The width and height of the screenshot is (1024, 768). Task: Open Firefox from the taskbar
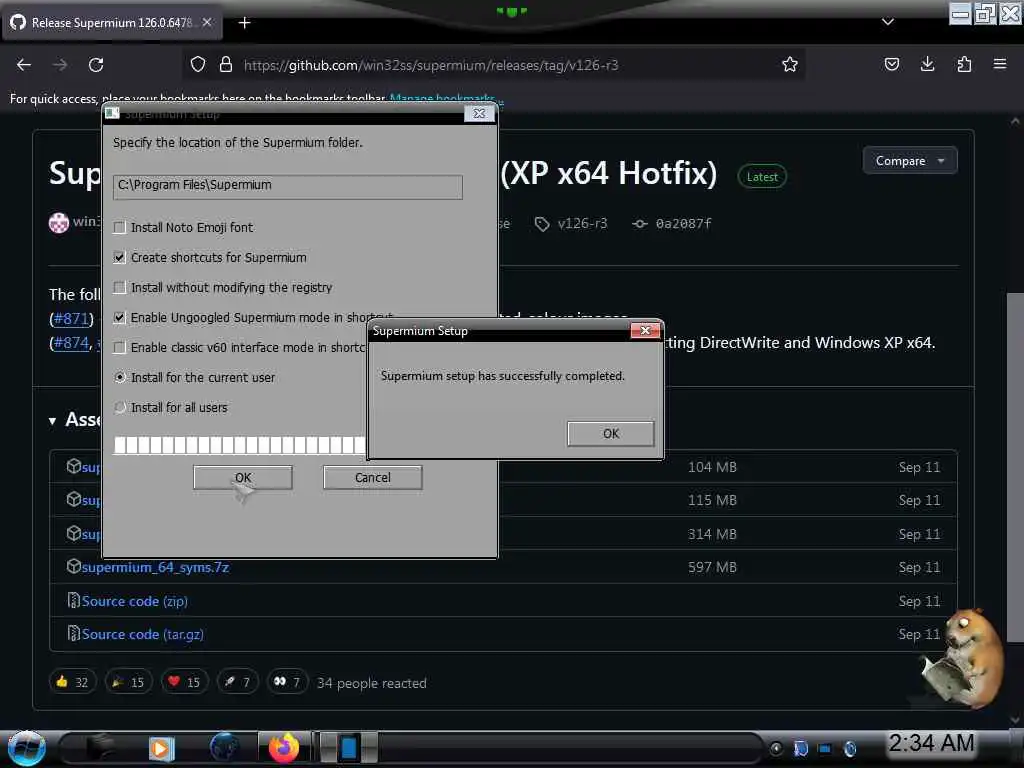coord(283,748)
